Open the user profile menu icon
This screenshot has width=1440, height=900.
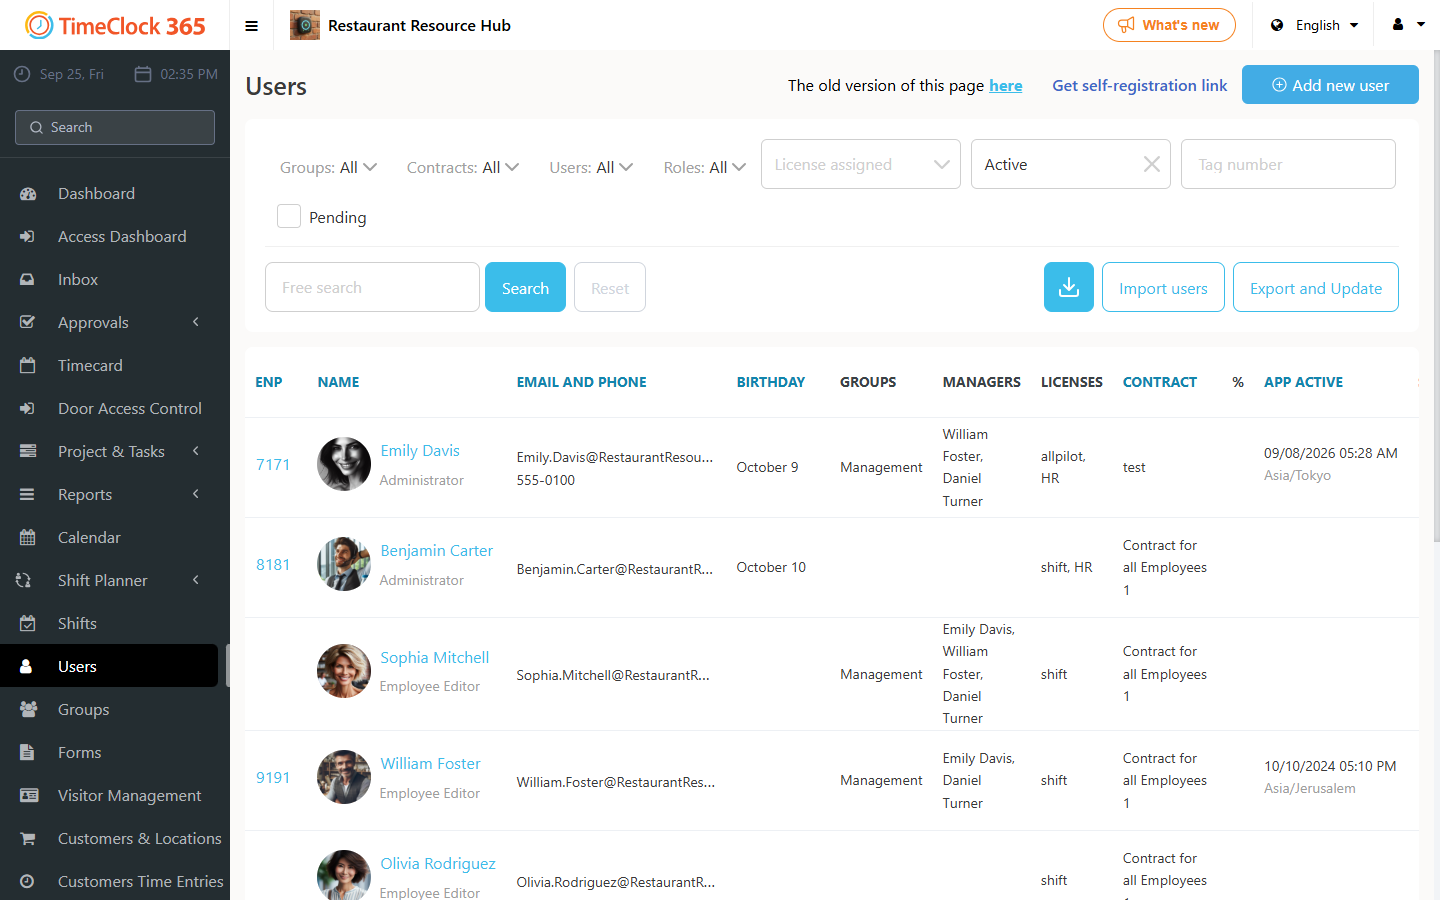click(1408, 25)
